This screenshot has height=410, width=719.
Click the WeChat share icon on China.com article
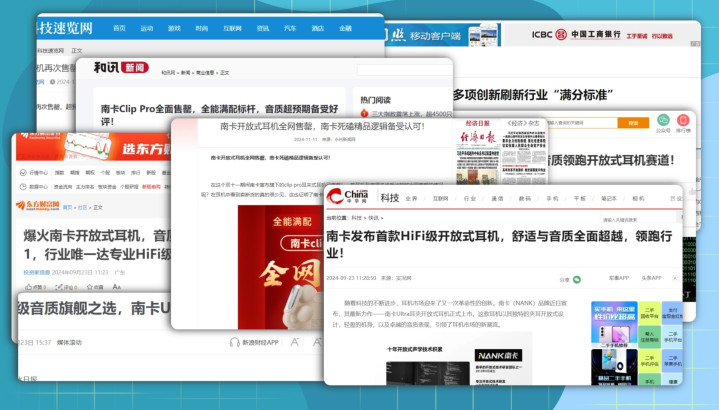[577, 279]
